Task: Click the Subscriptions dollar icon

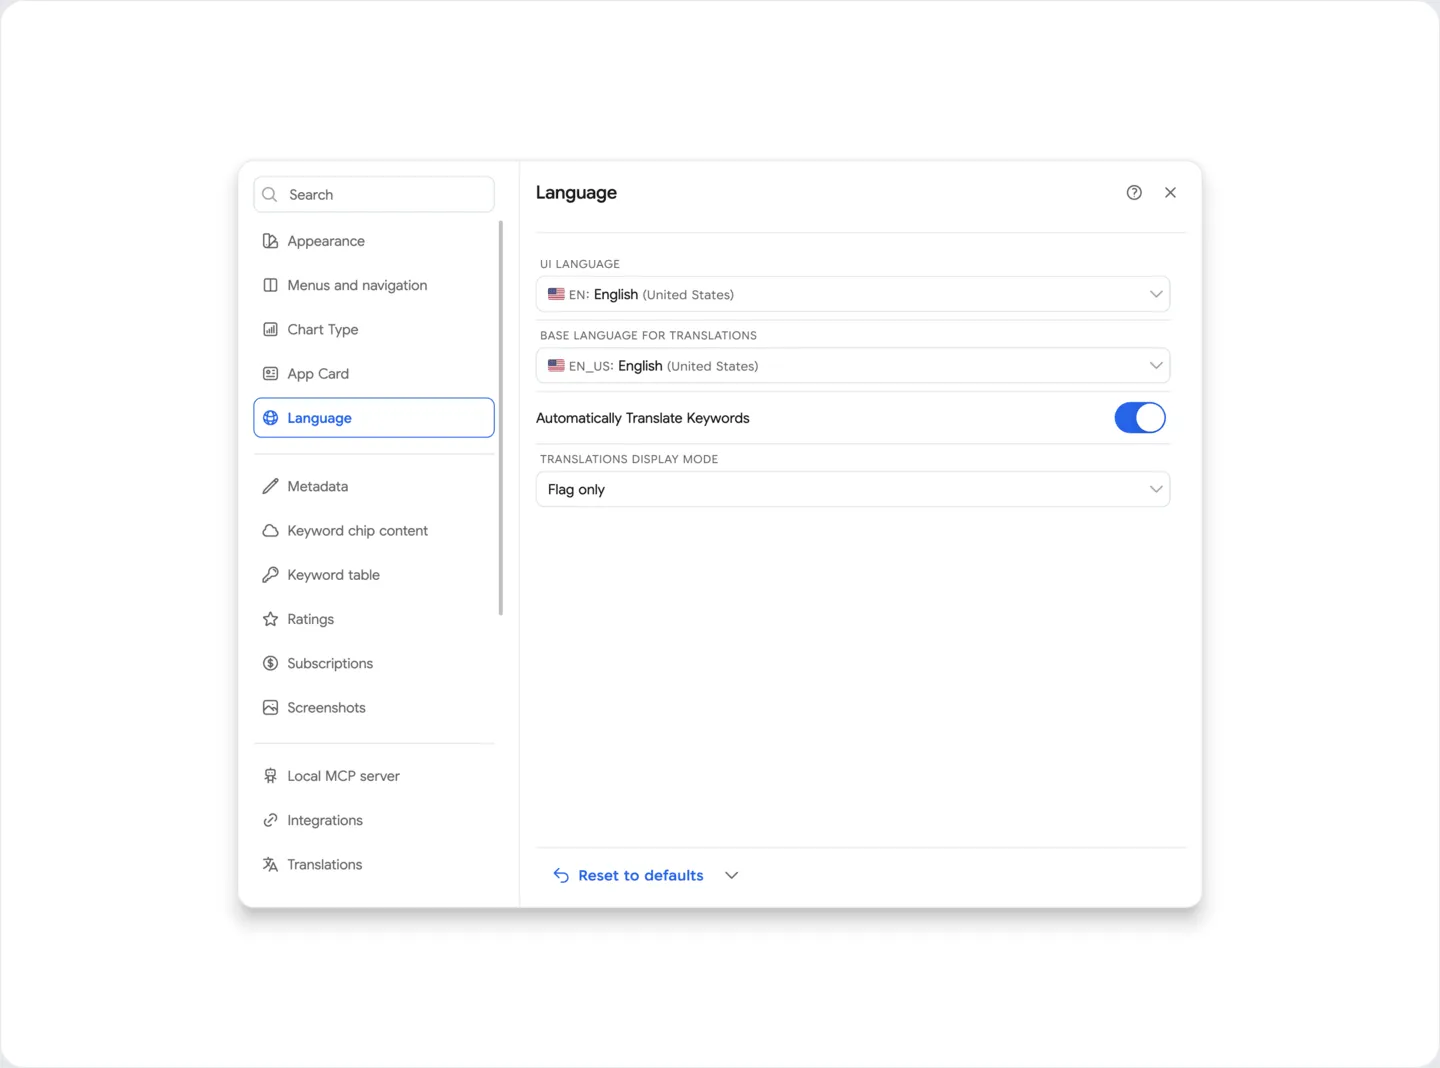Action: [x=270, y=663]
